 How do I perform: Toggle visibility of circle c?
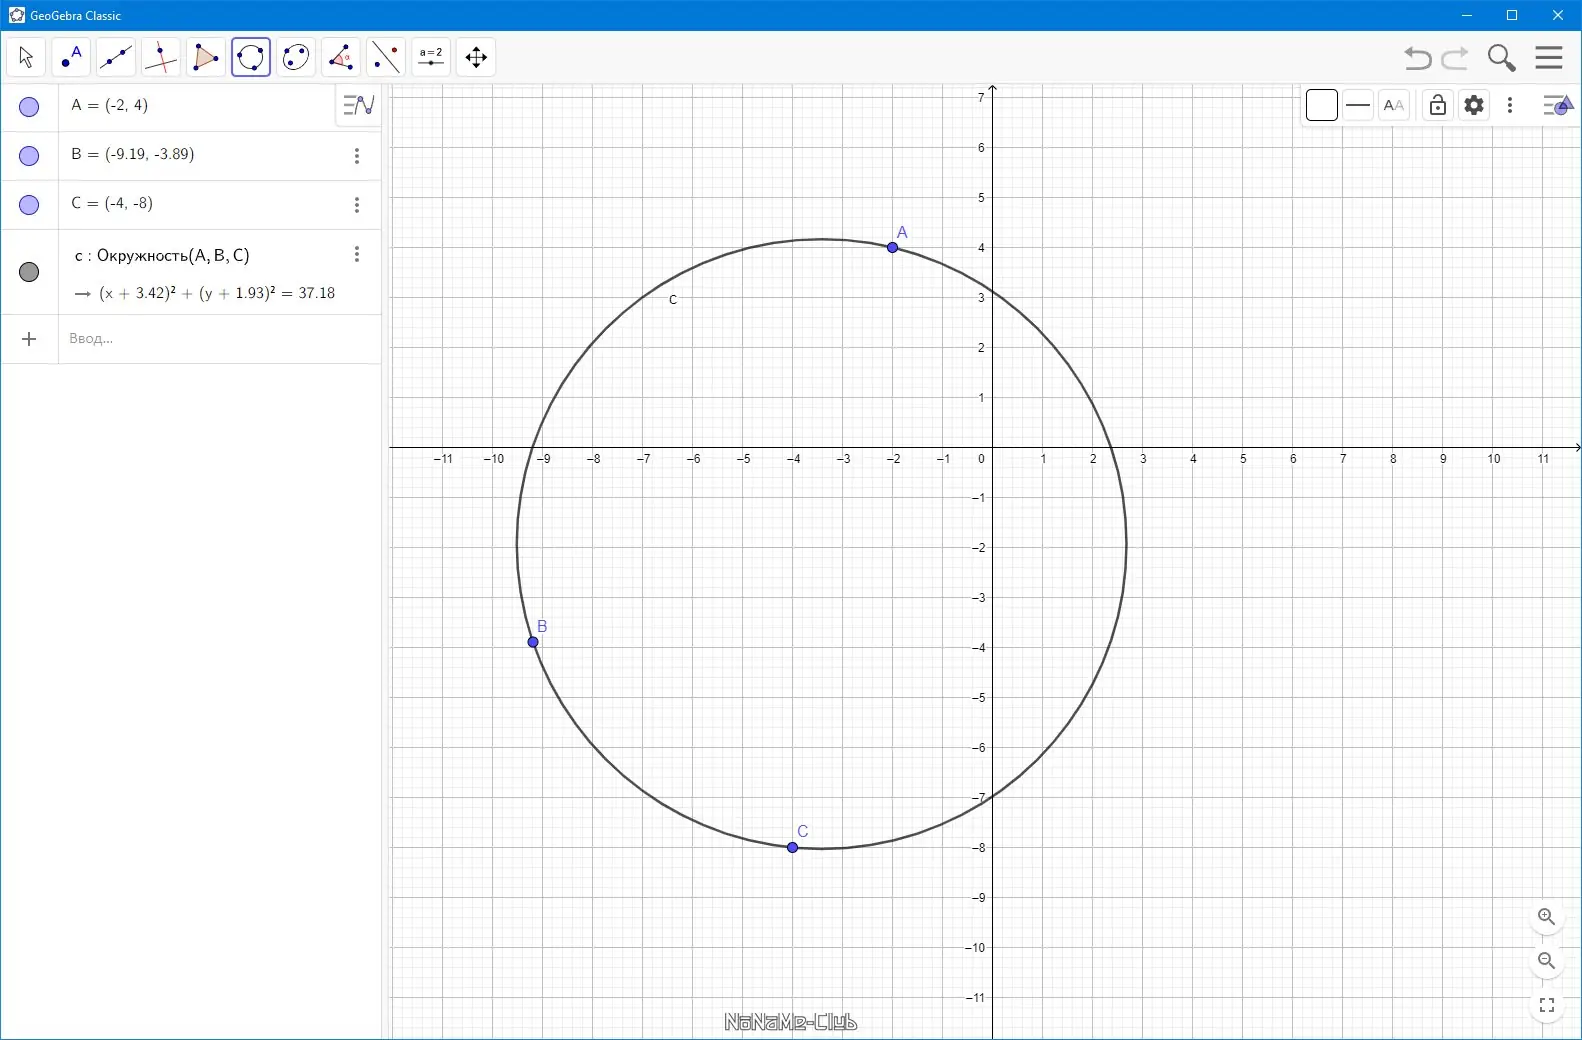click(29, 272)
